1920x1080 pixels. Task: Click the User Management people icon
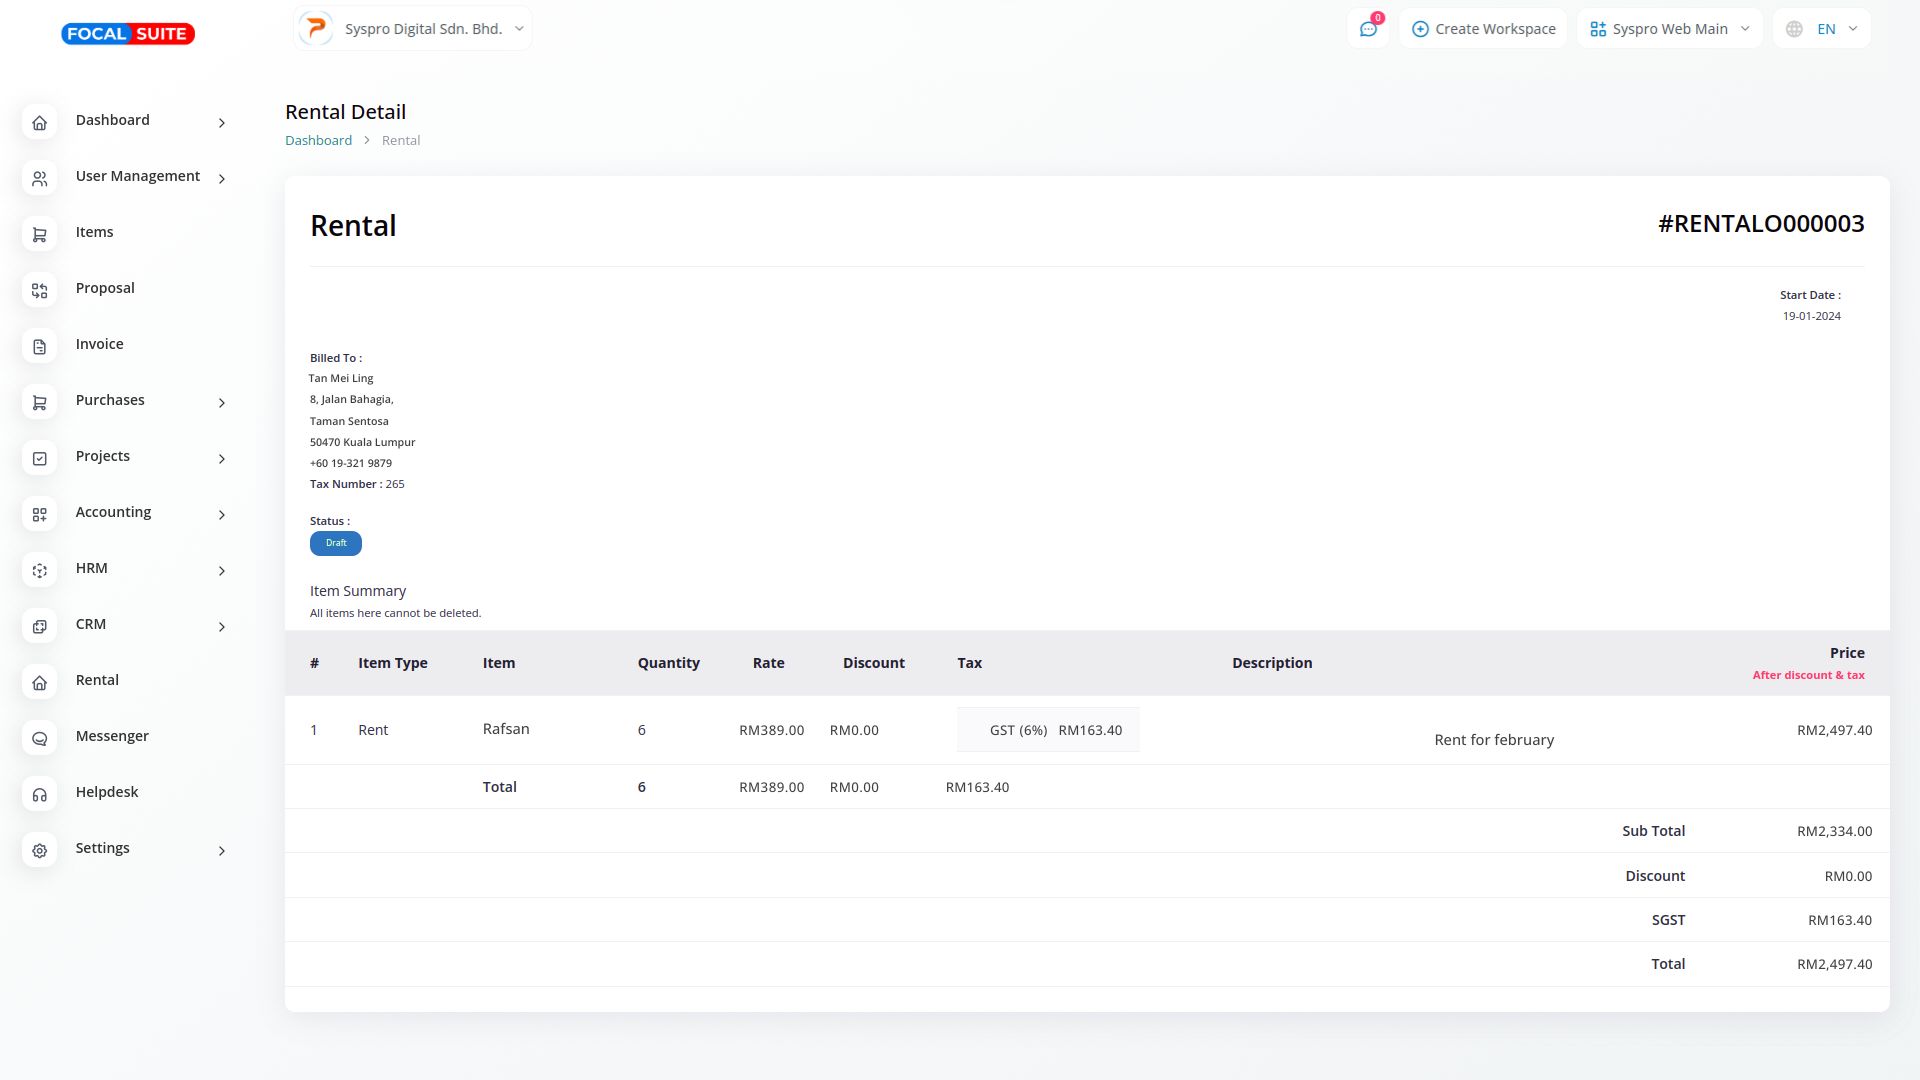pos(39,179)
